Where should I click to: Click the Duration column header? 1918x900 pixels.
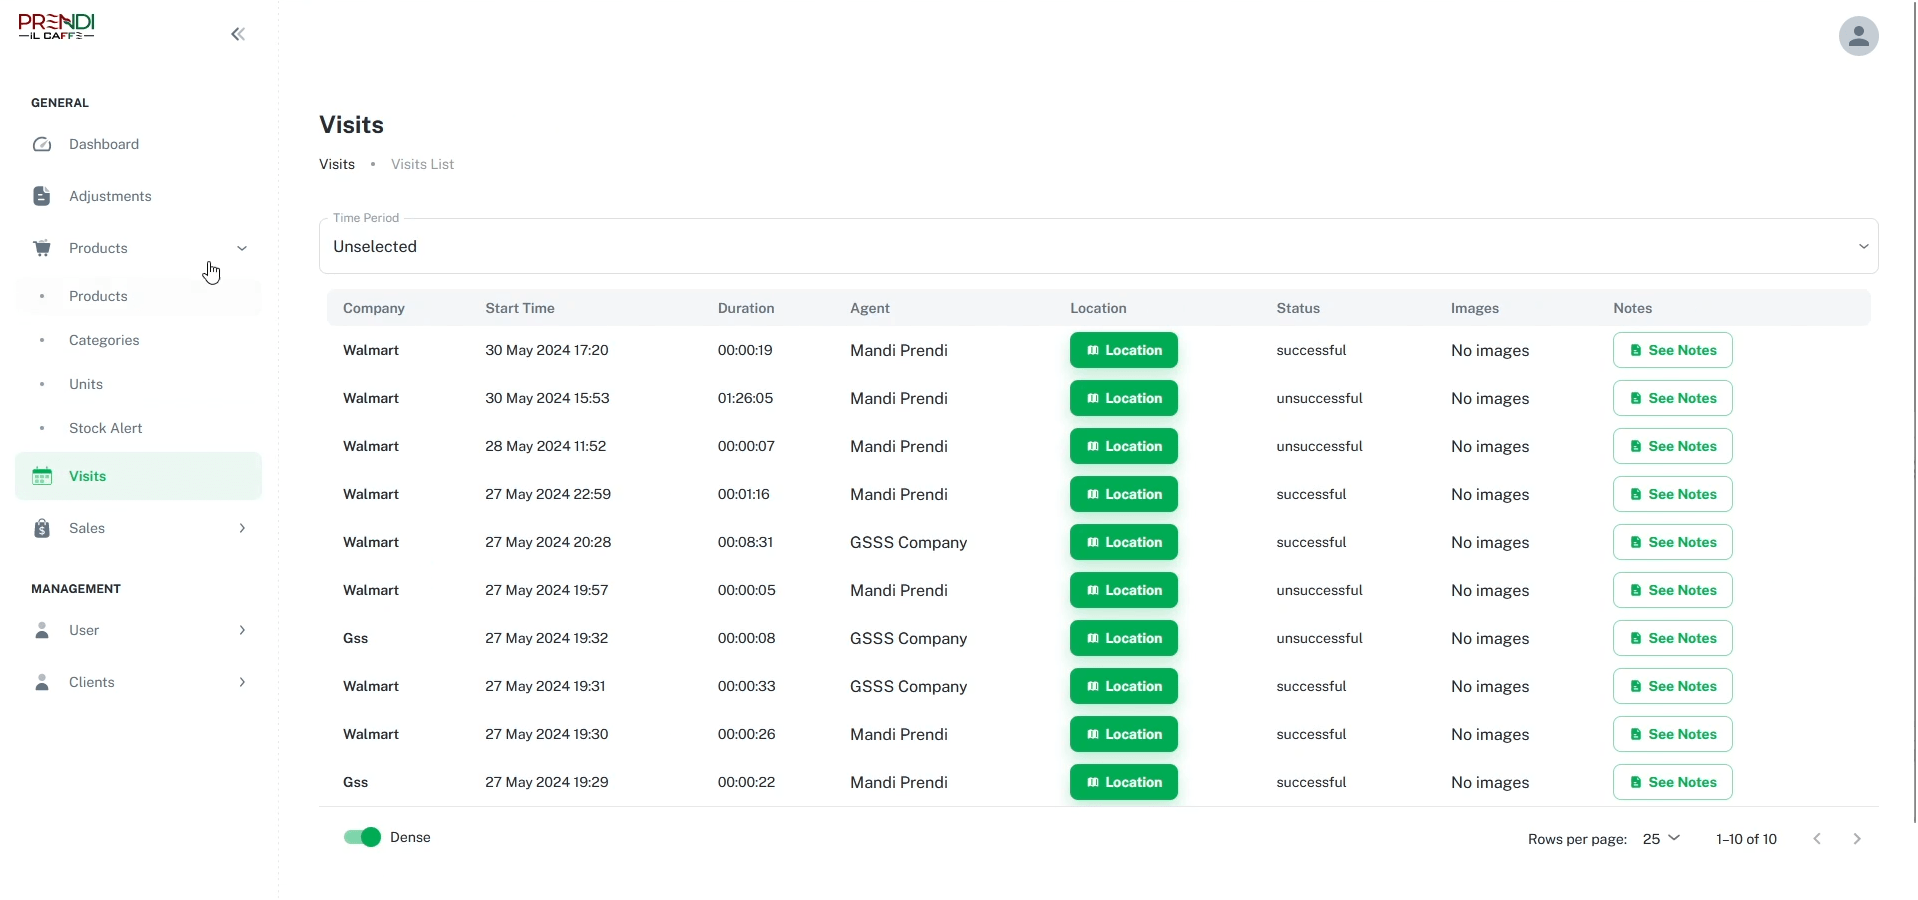coord(746,308)
